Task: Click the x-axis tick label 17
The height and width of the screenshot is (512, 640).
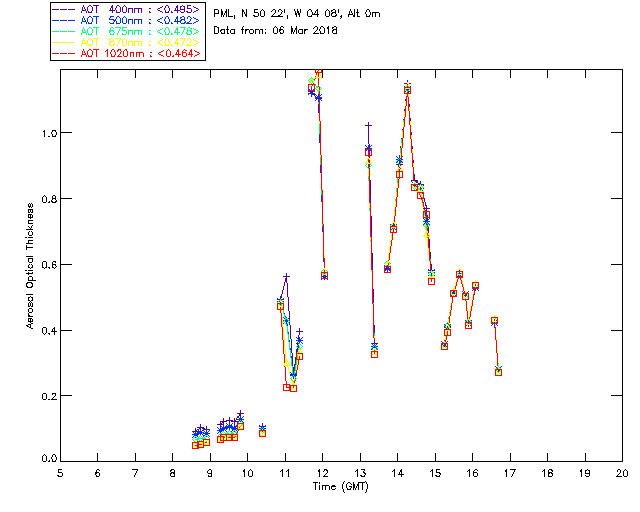Action: tap(510, 473)
